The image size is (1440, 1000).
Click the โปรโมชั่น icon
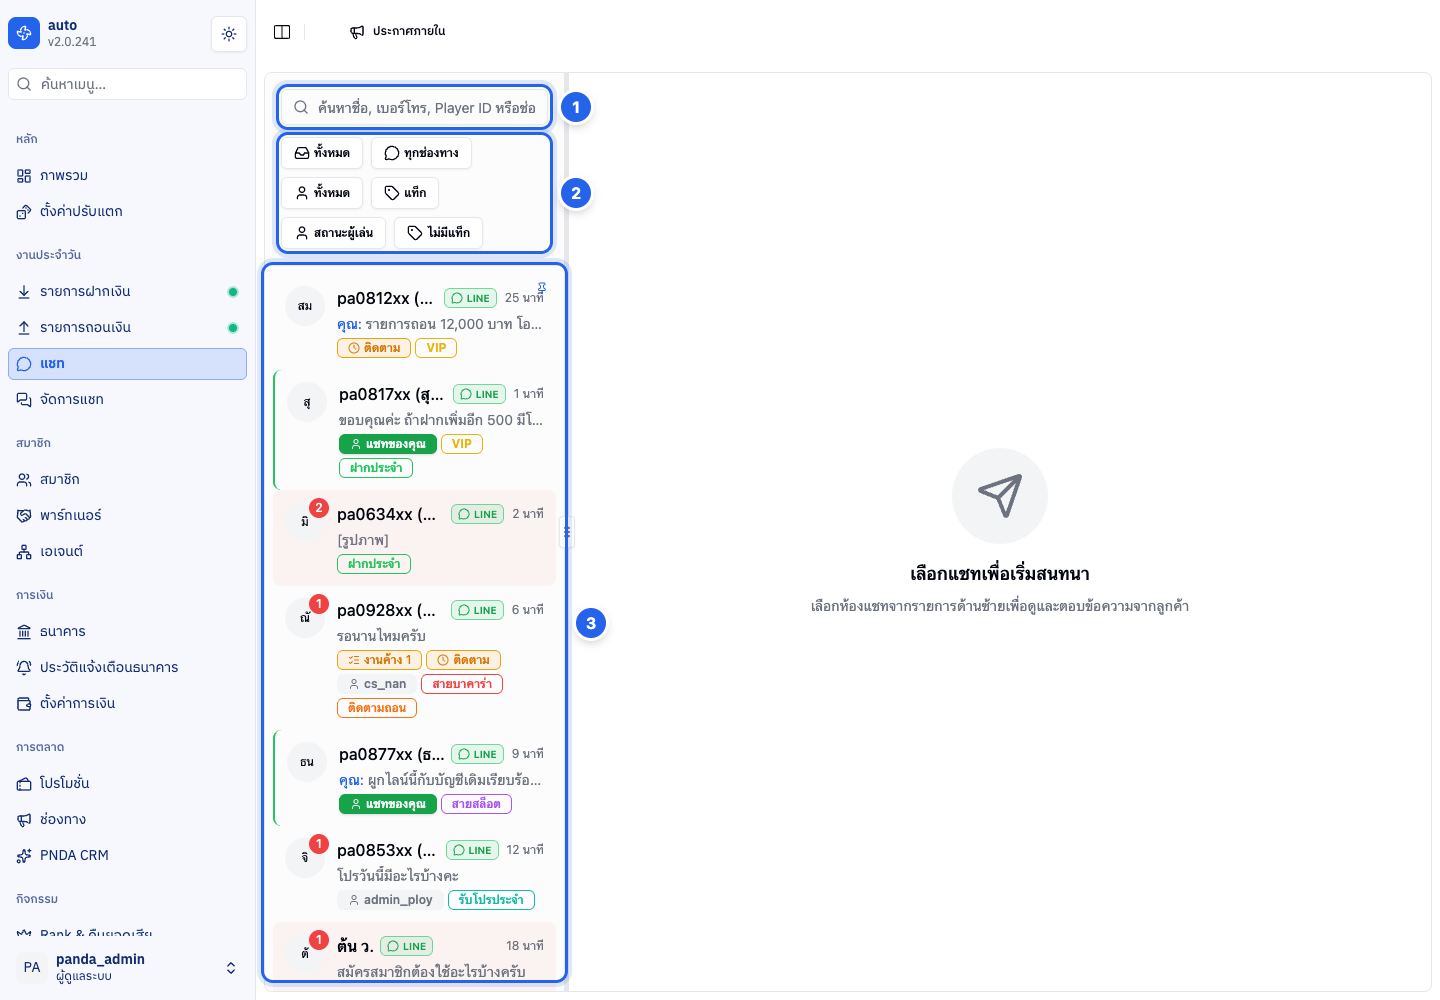(x=24, y=784)
